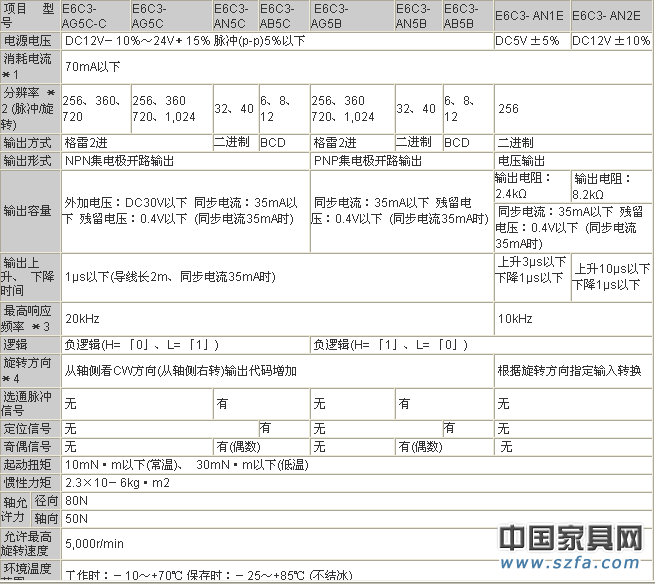Select the 70mA以下 current consumption cell
This screenshot has width=655, height=584.
(x=95, y=67)
